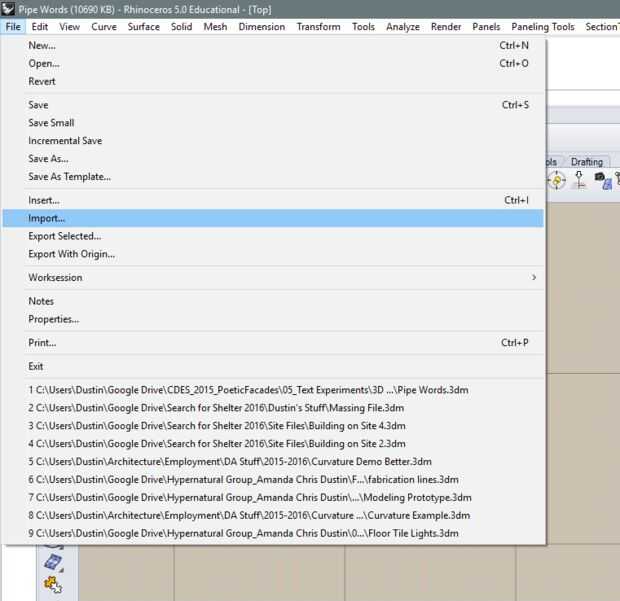The width and height of the screenshot is (620, 601).
Task: Choose Save As Template...
Action: [x=273, y=177]
